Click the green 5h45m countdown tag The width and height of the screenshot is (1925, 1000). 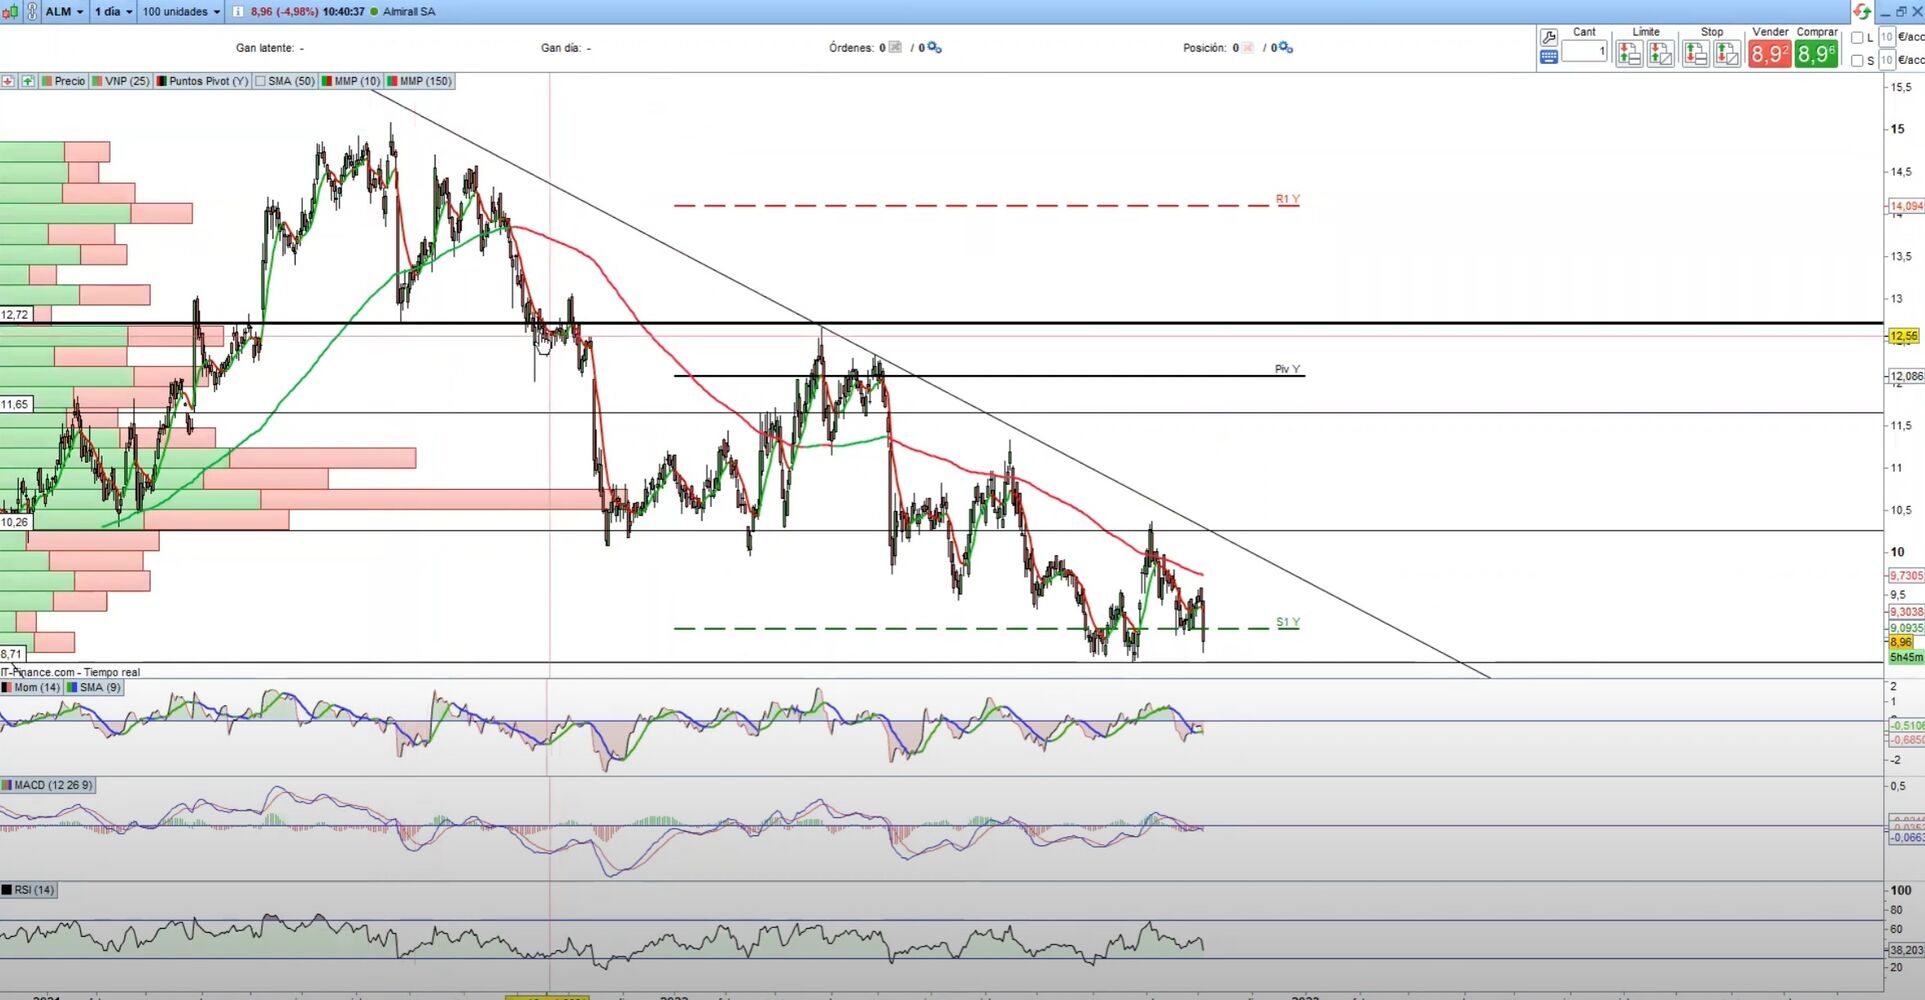pos(1906,658)
